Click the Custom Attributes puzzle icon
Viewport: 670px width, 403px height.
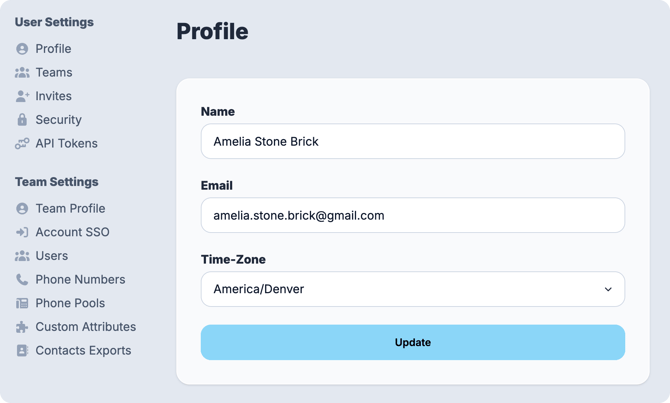22,327
